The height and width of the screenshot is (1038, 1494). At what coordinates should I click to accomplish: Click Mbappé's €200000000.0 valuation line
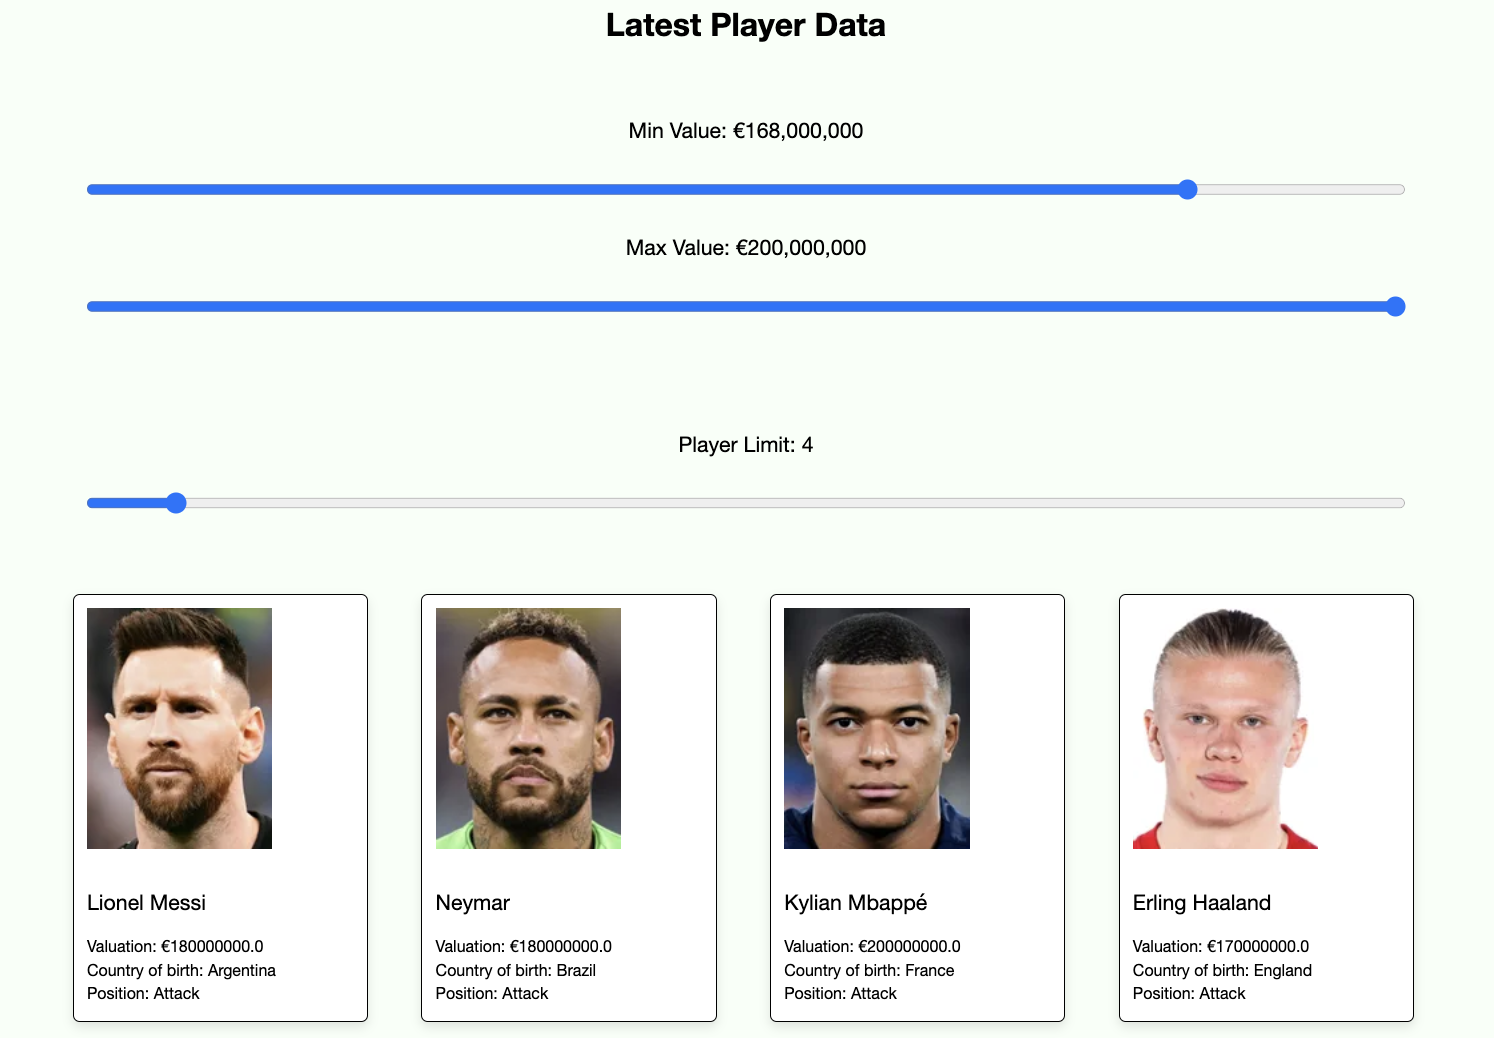coord(872,946)
